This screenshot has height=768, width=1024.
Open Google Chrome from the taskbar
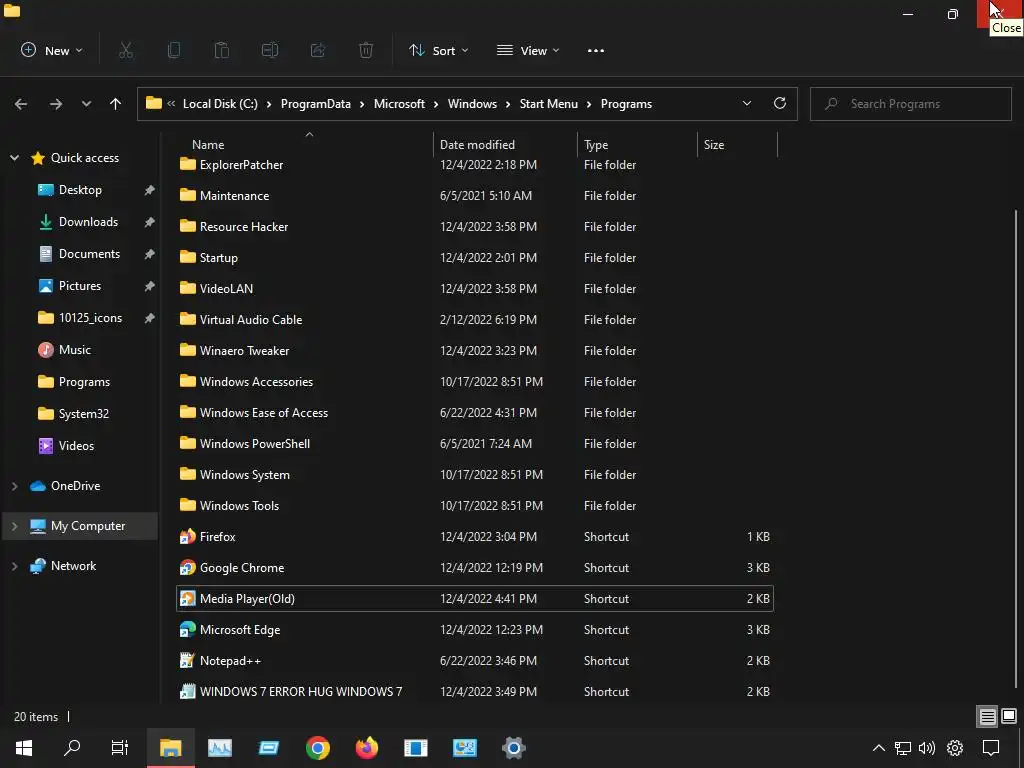click(317, 748)
